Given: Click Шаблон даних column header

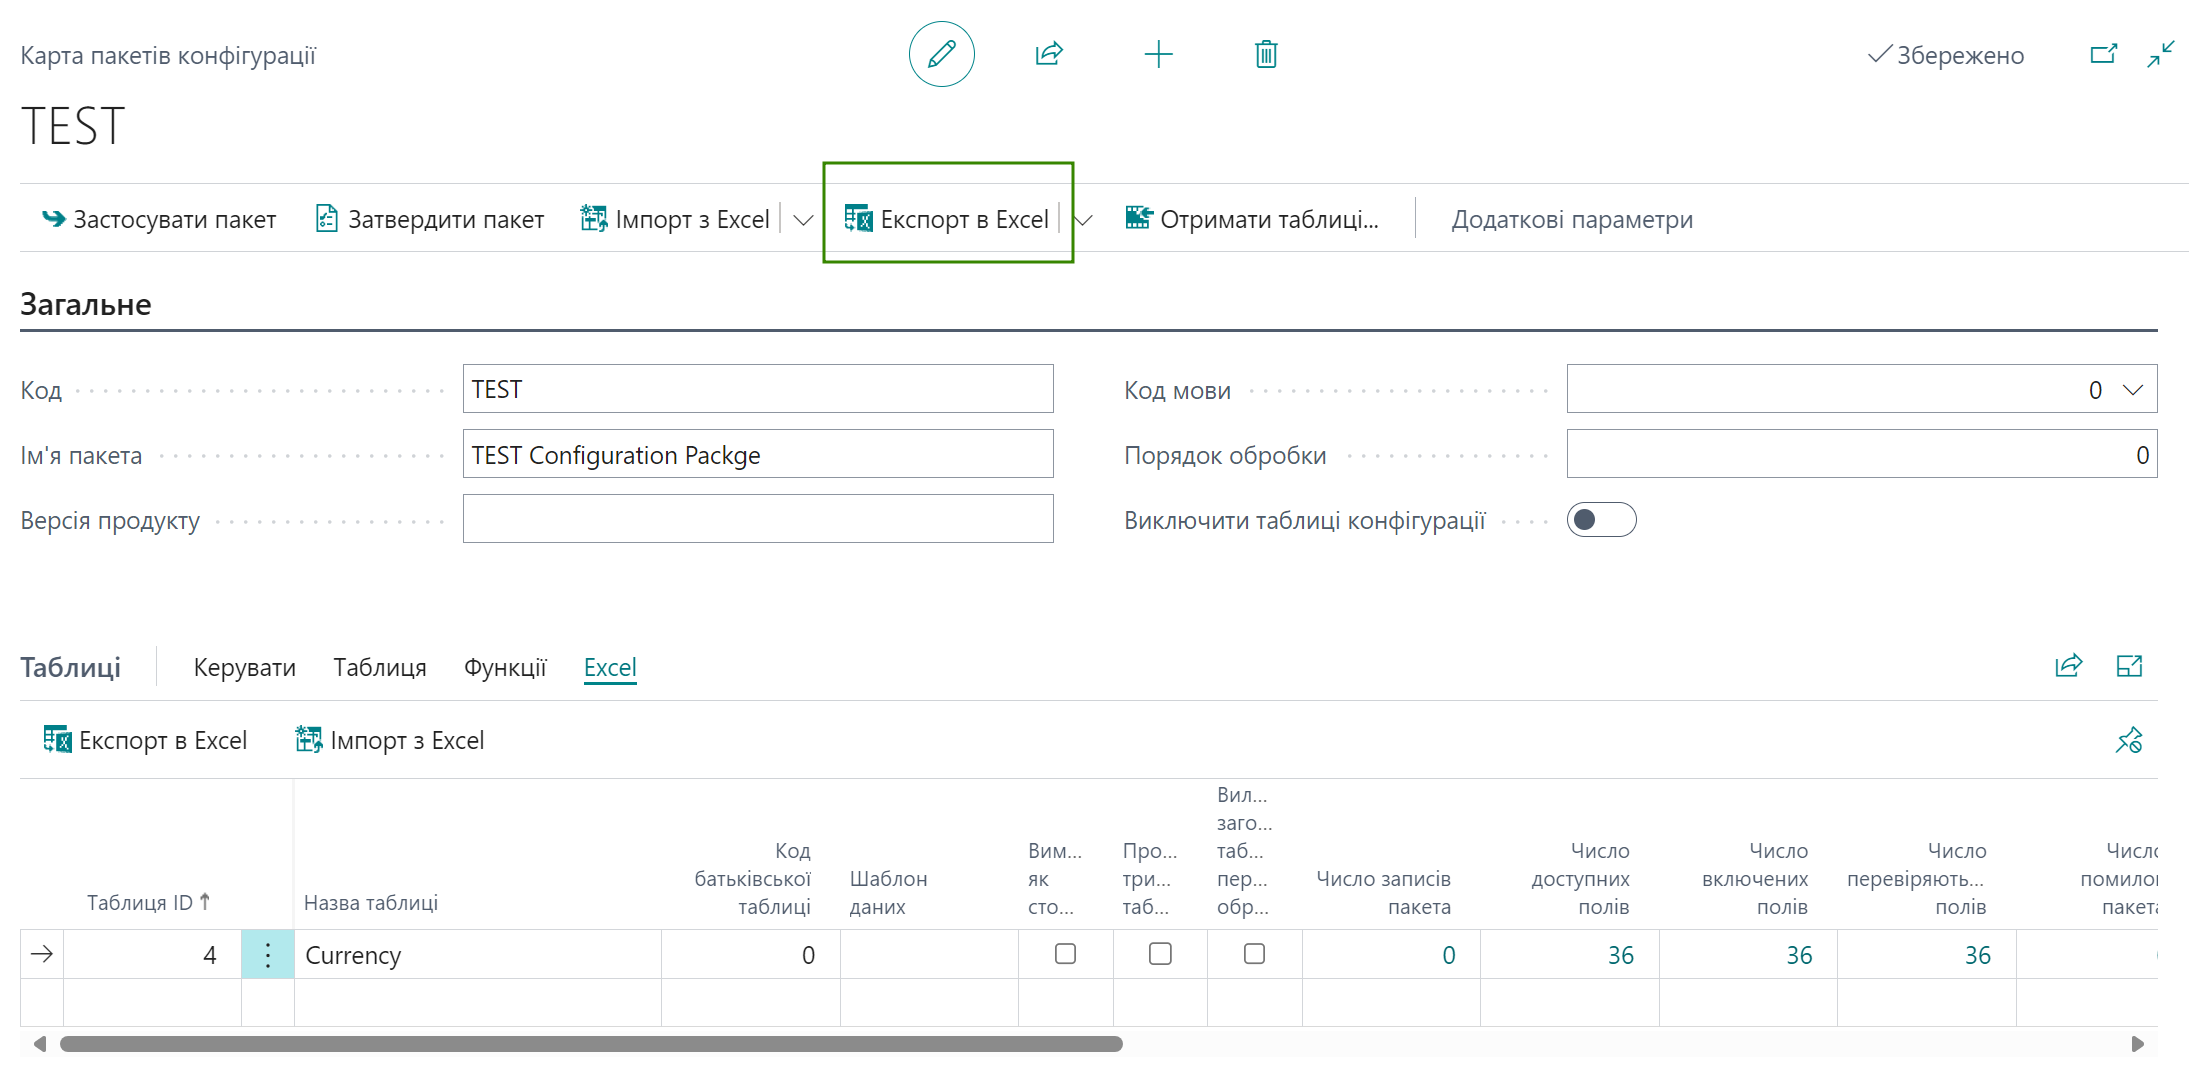Looking at the screenshot, I should [888, 892].
